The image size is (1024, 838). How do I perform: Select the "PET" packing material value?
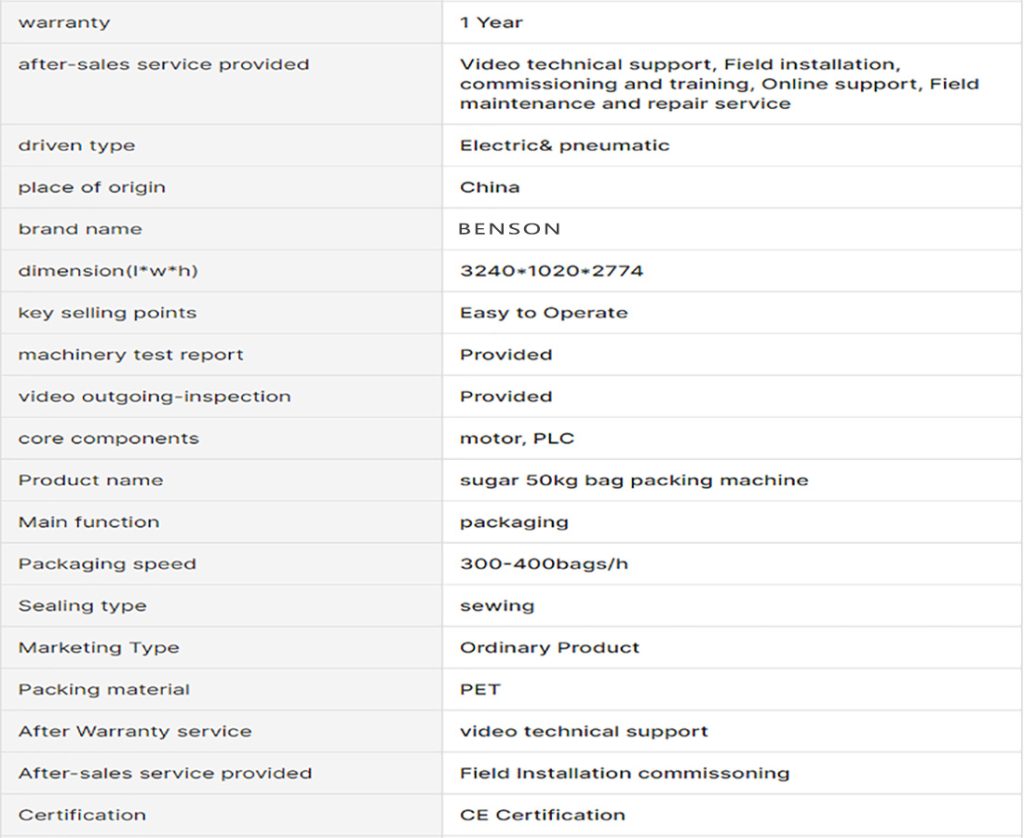480,690
